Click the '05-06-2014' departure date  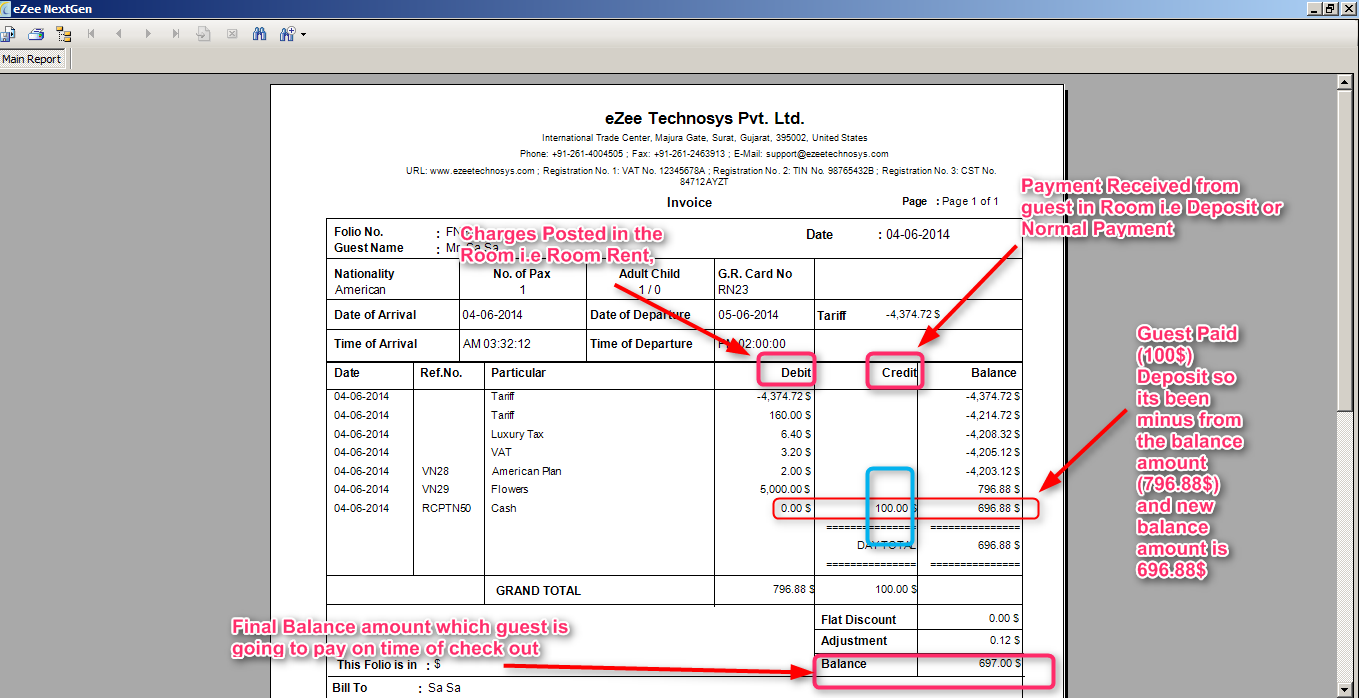[x=748, y=314]
